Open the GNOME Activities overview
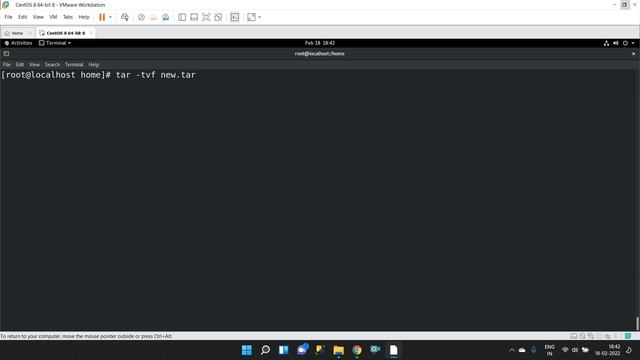 click(x=18, y=43)
